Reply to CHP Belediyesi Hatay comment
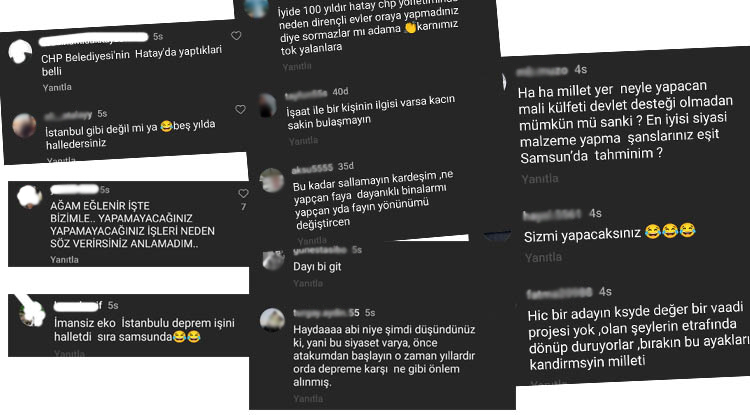This screenshot has width=750, height=415. pyautogui.click(x=57, y=87)
